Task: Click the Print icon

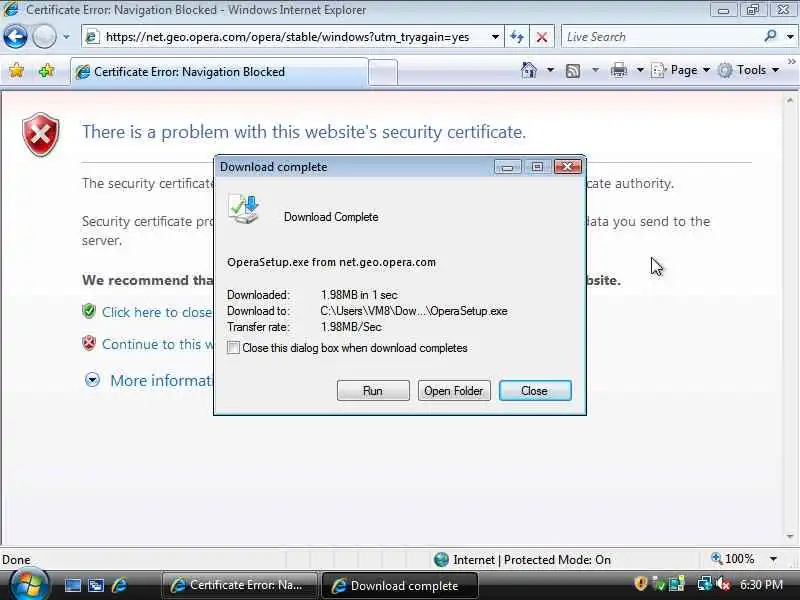Action: [x=618, y=70]
